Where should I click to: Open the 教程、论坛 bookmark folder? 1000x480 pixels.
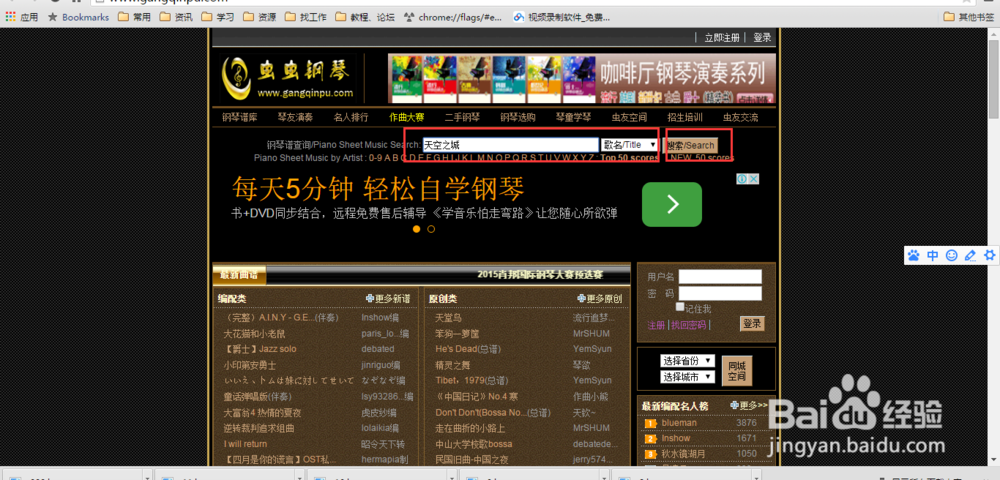[x=365, y=17]
